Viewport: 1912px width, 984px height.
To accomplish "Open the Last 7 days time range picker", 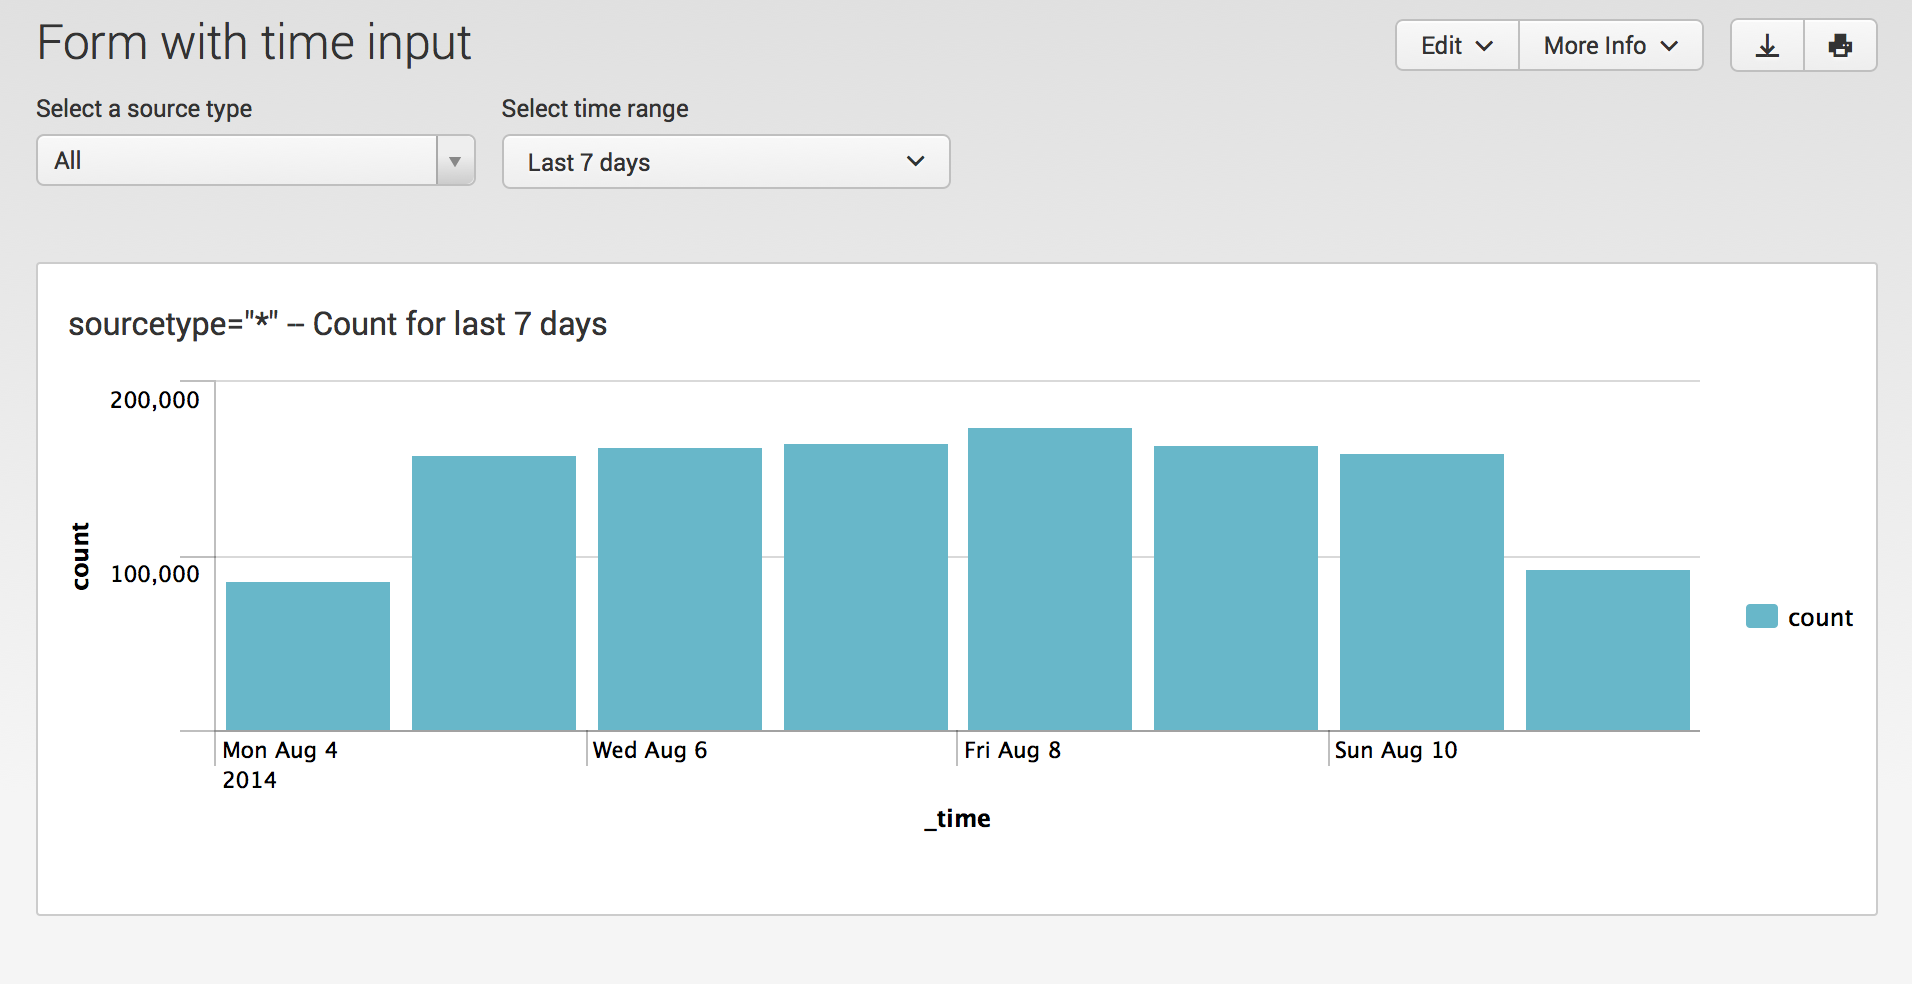I will (726, 162).
